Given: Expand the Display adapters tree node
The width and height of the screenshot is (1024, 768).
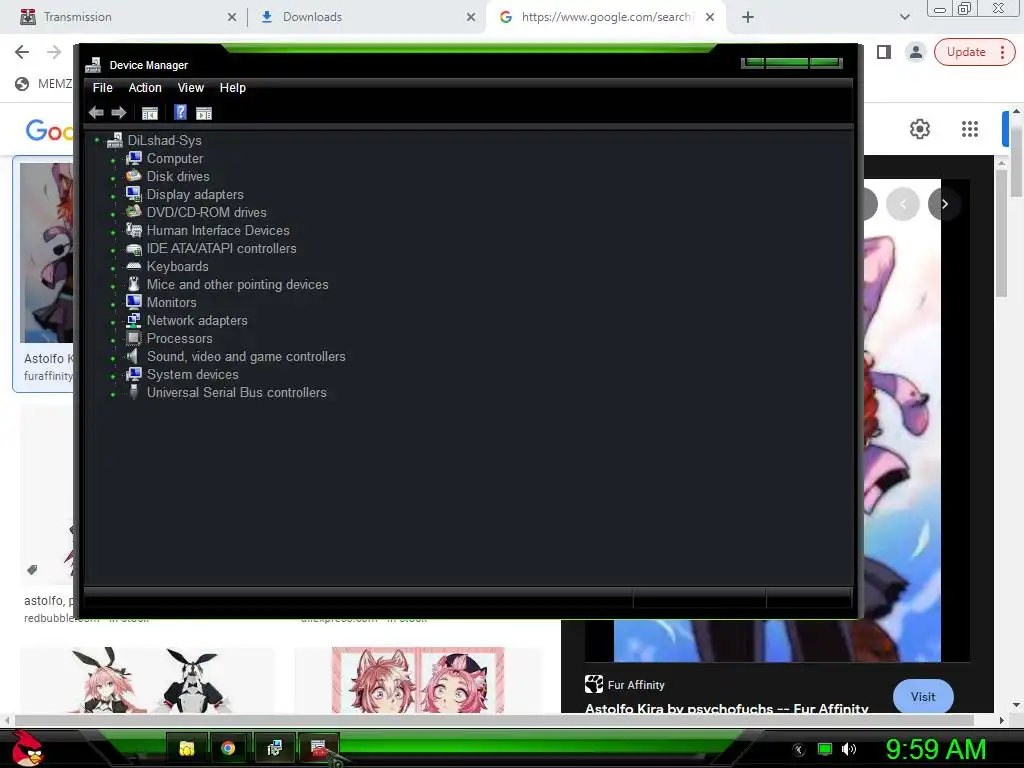Looking at the screenshot, I should click(113, 196).
